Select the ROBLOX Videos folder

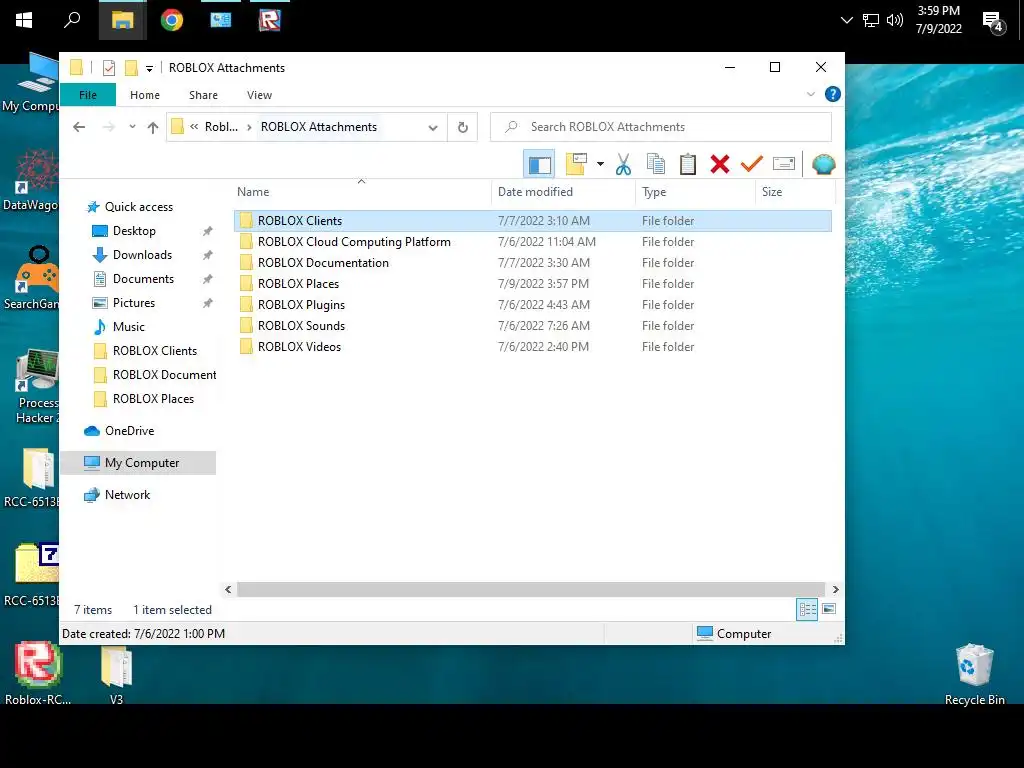coord(532,346)
